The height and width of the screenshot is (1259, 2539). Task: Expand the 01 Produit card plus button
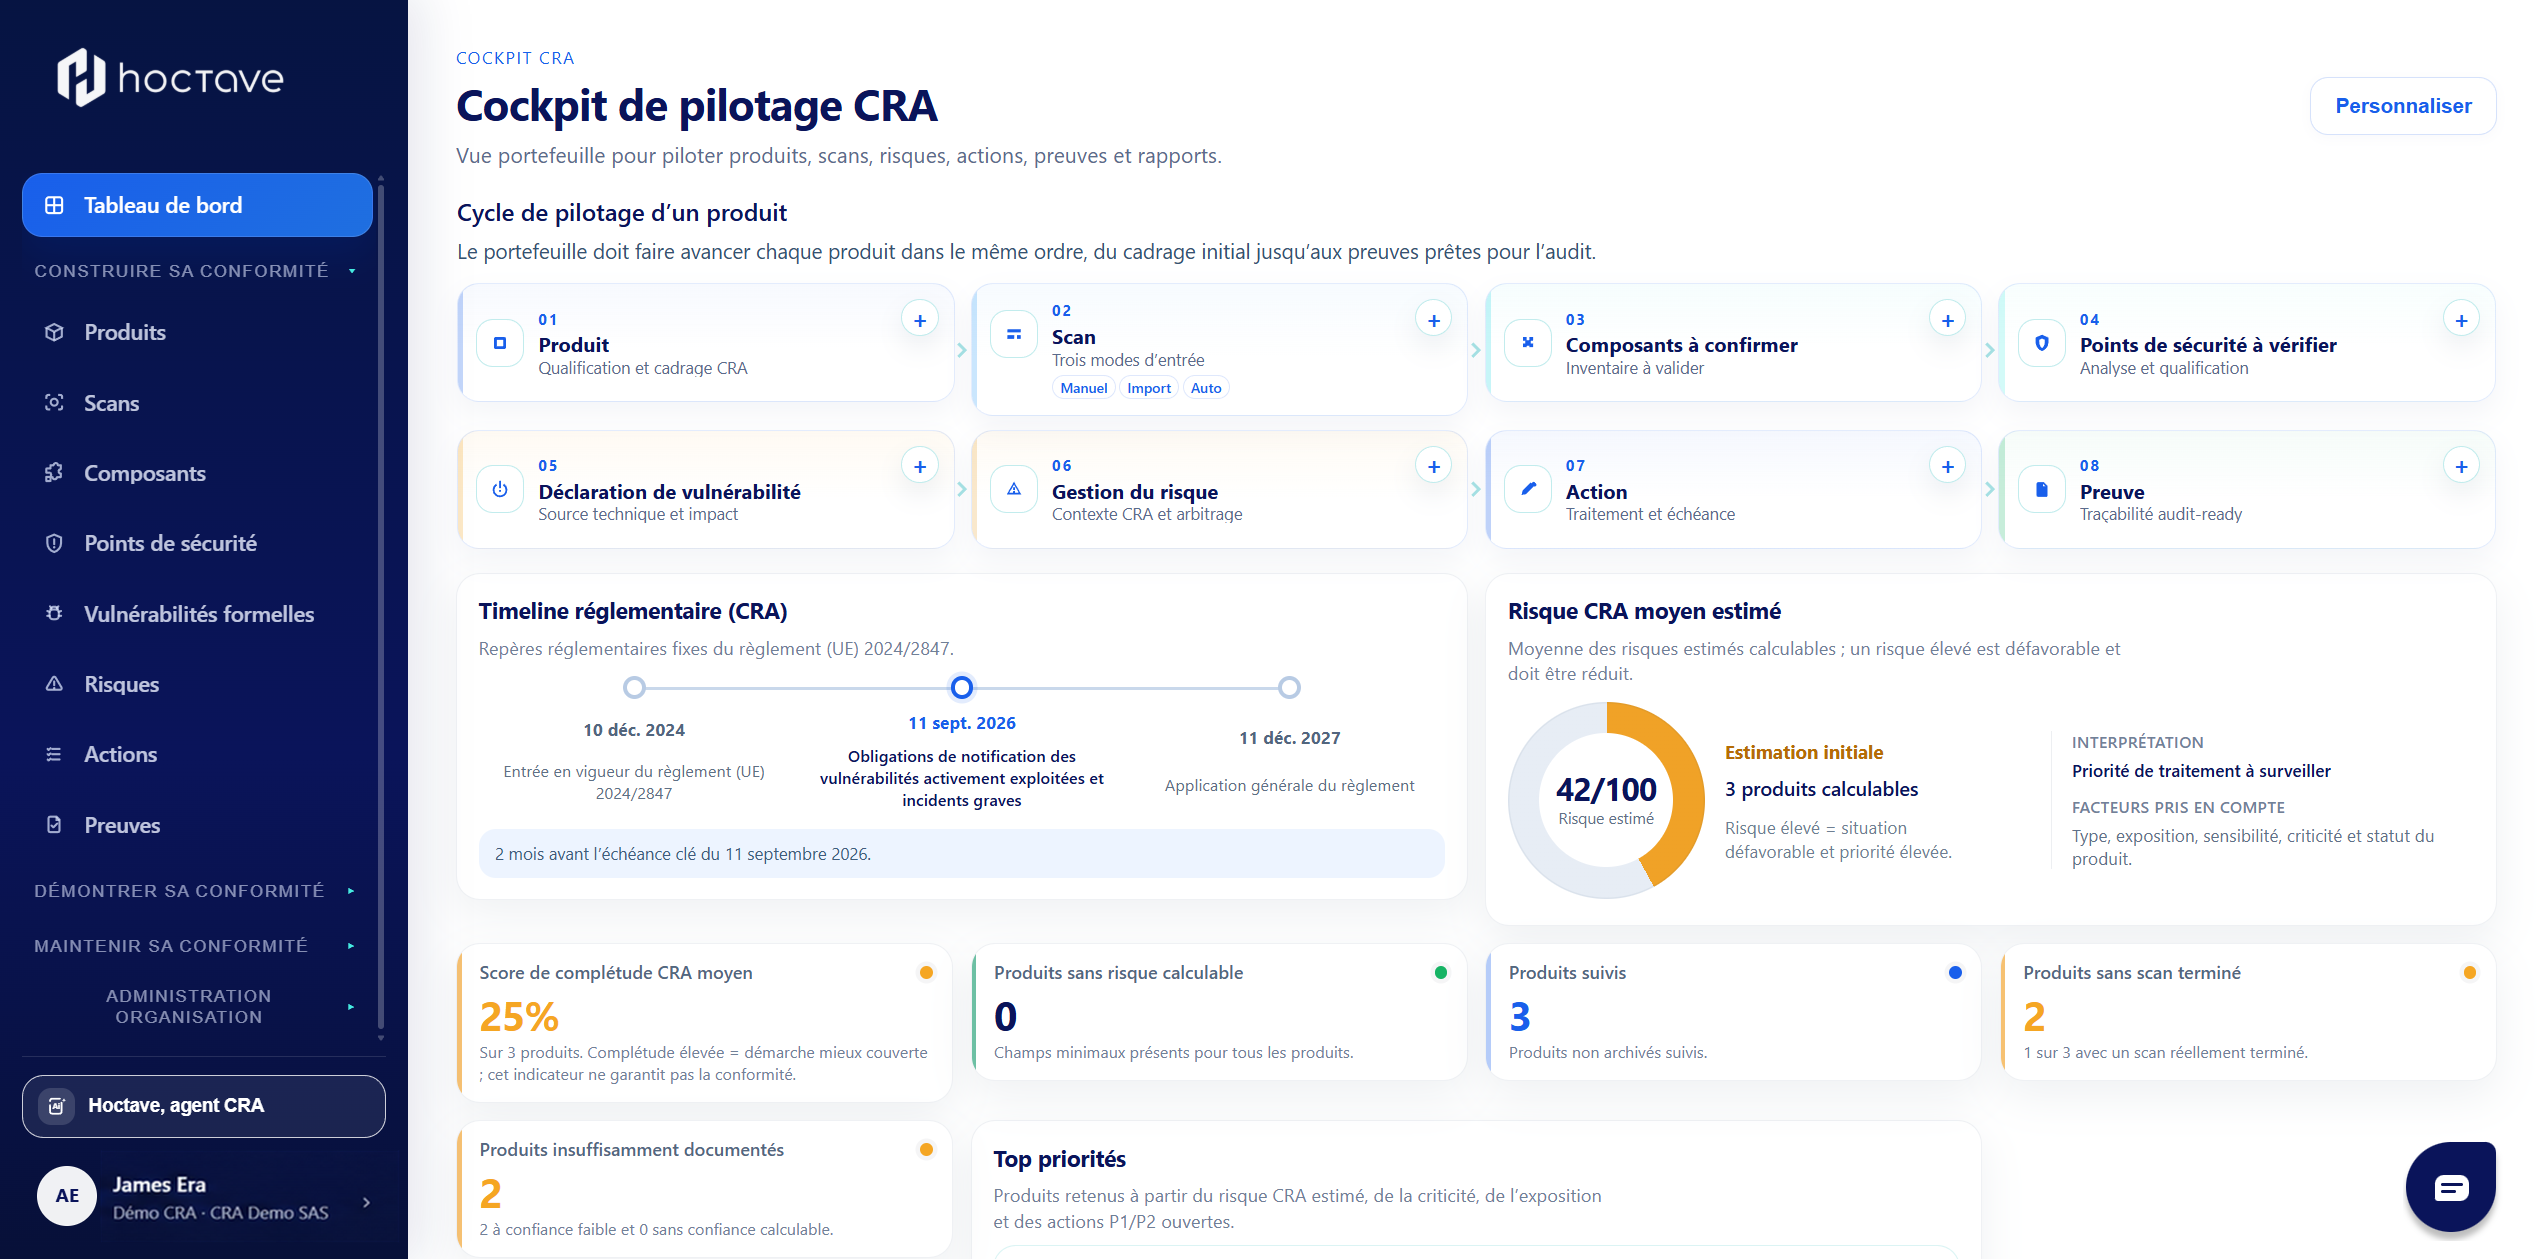(x=920, y=320)
